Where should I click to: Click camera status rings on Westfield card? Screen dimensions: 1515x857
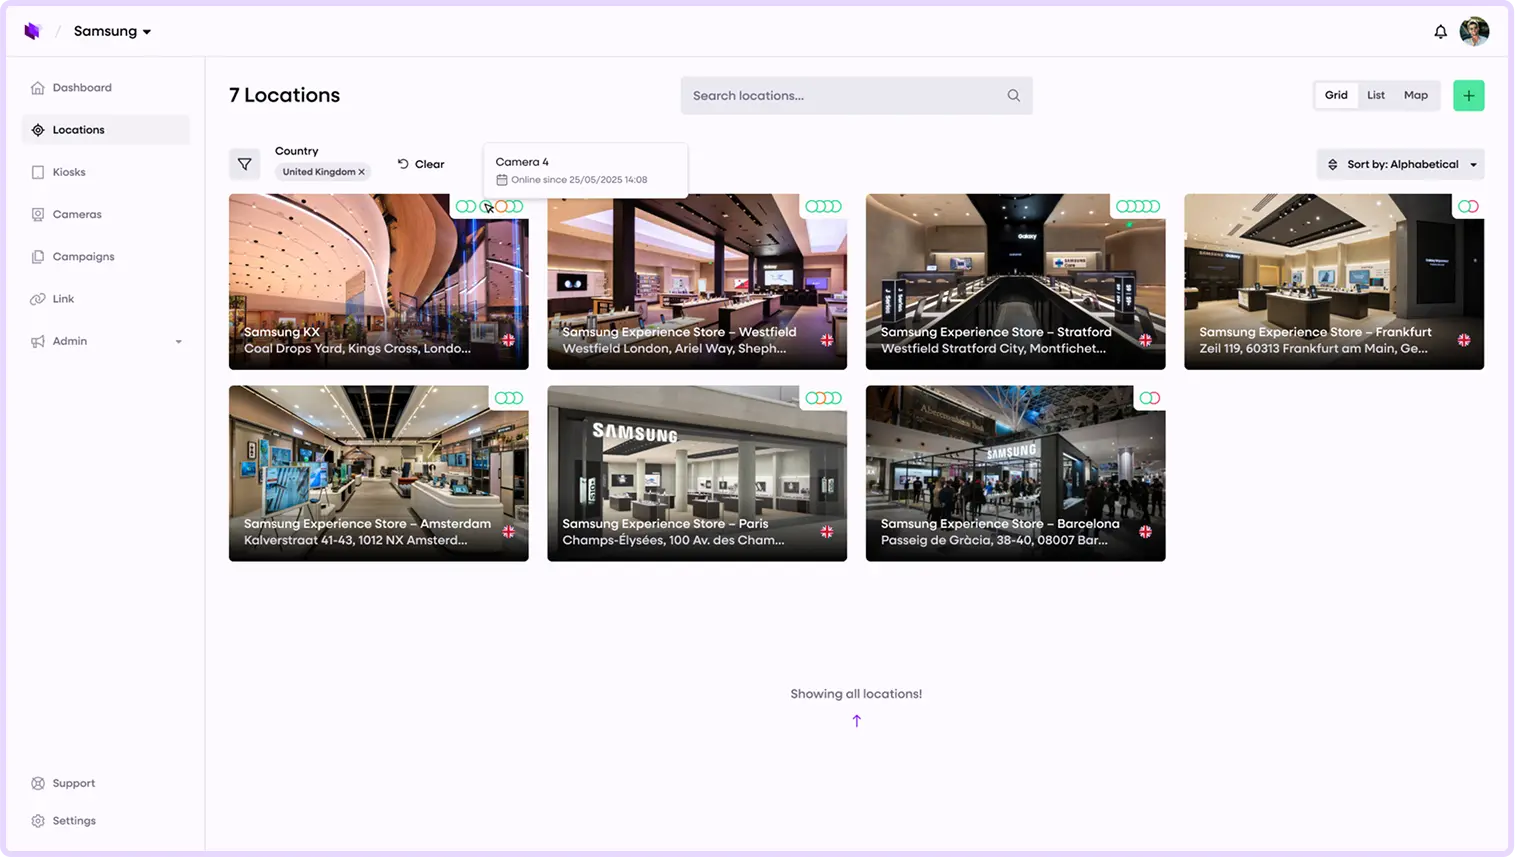[824, 206]
